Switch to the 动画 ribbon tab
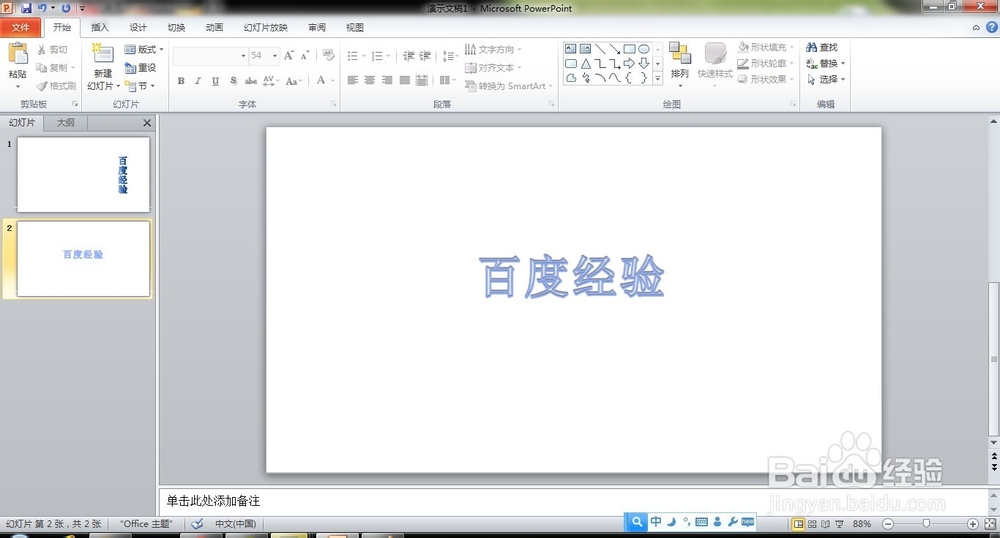The height and width of the screenshot is (538, 1000). tap(214, 27)
